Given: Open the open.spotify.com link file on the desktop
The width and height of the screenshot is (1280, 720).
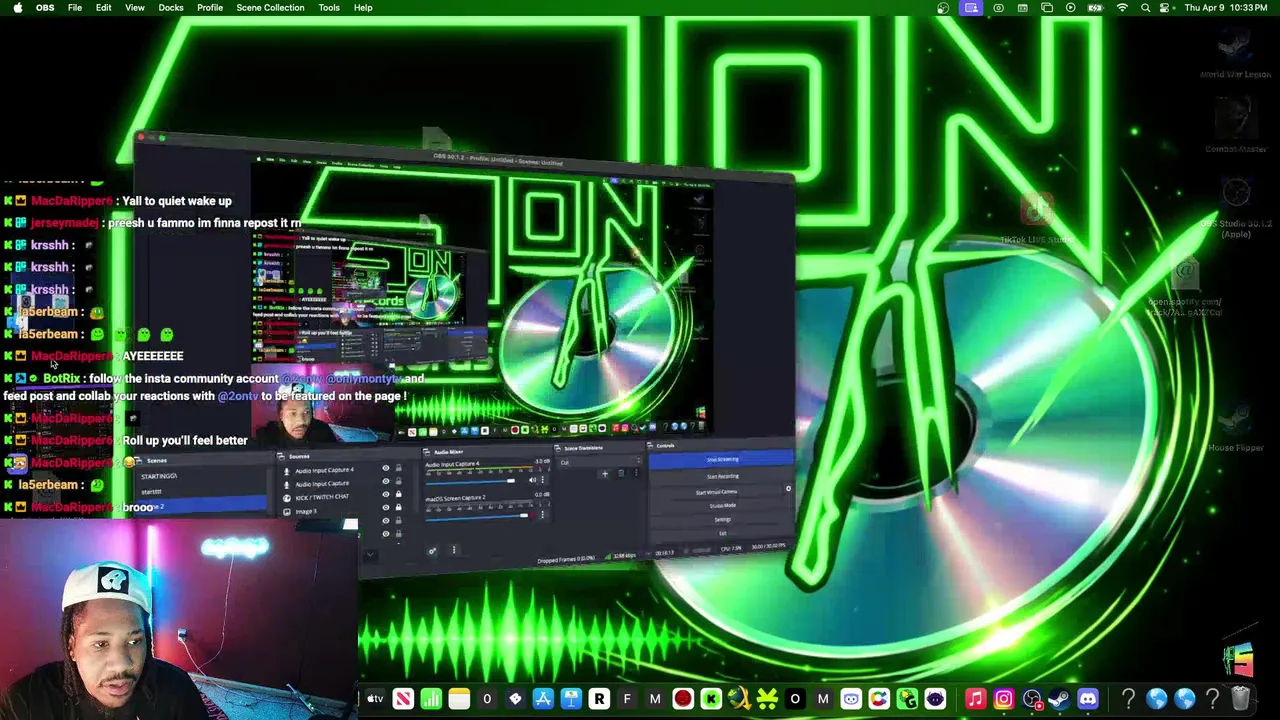Looking at the screenshot, I should click(1185, 286).
